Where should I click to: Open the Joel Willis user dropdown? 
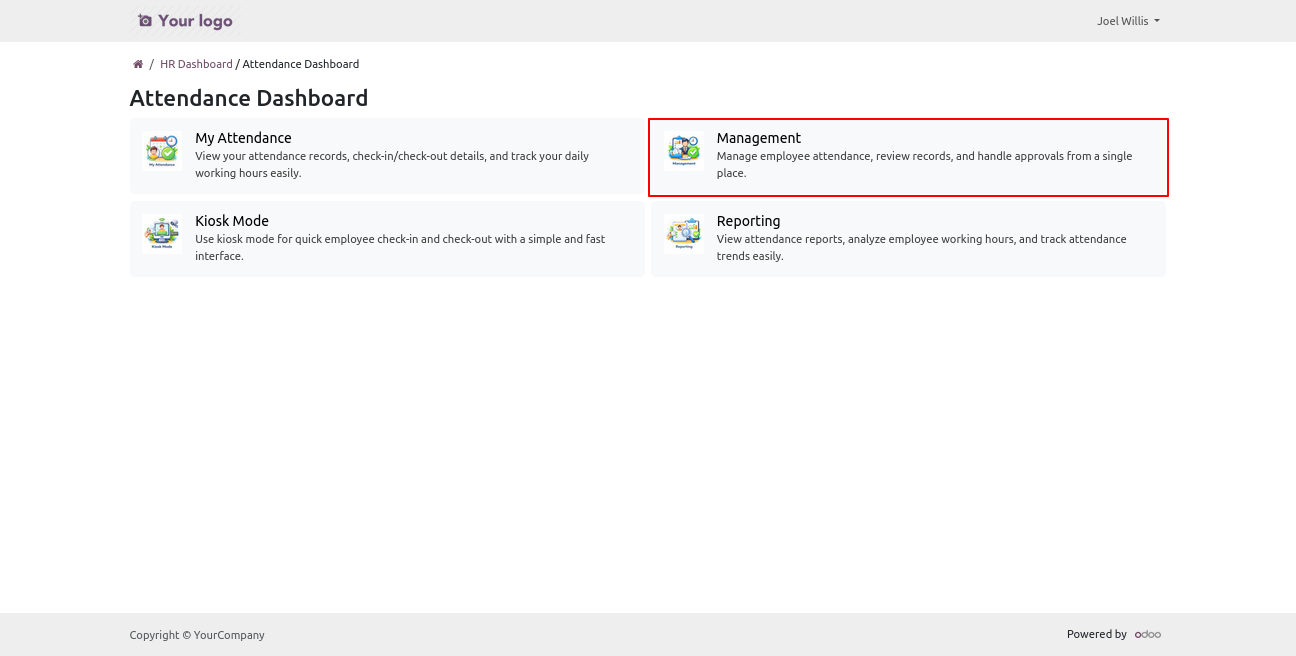coord(1127,21)
